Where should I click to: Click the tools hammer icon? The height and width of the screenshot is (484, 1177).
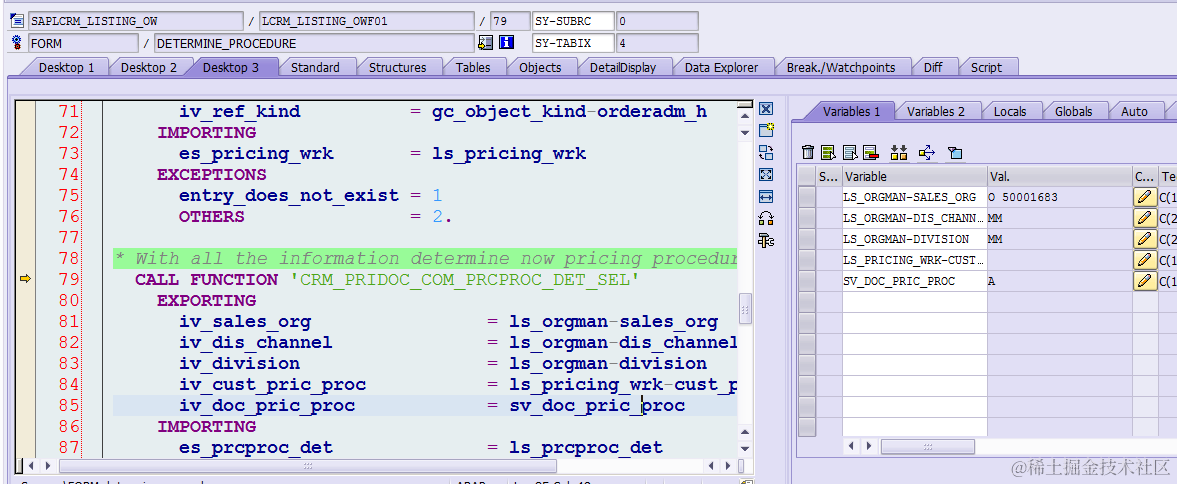point(766,240)
